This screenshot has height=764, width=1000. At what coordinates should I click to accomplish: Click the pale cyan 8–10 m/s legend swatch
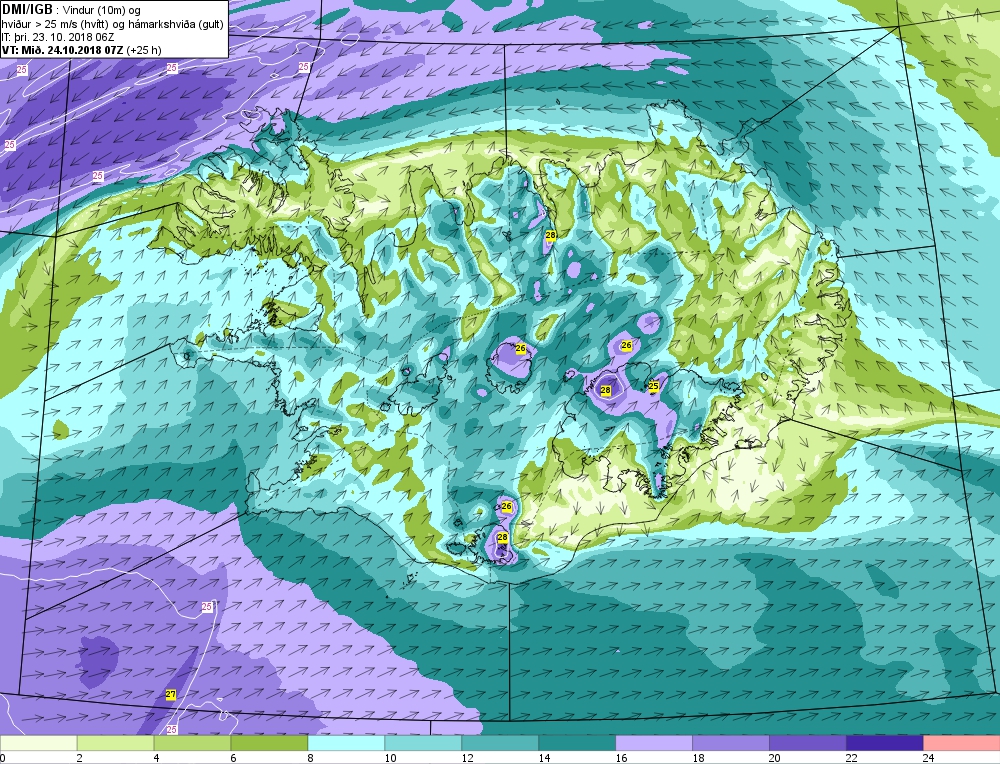346,743
